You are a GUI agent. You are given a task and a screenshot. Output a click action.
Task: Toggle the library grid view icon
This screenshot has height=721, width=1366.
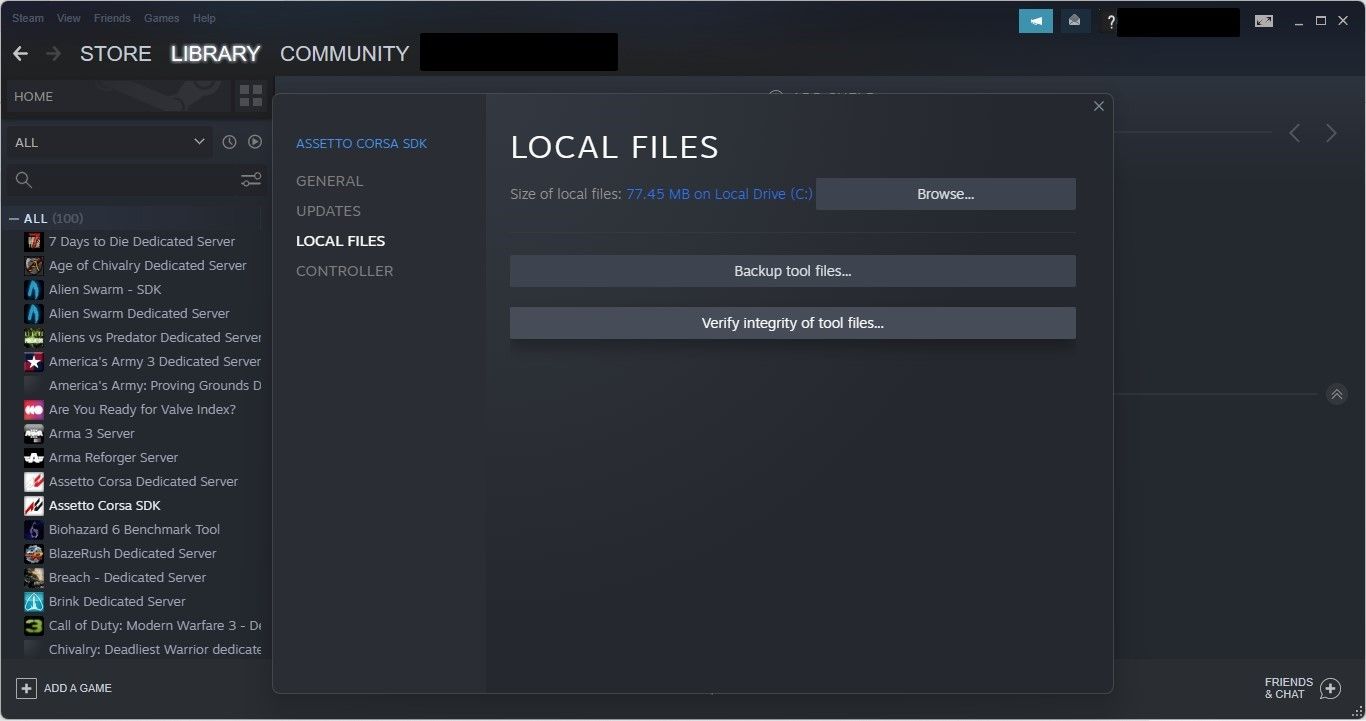(250, 97)
